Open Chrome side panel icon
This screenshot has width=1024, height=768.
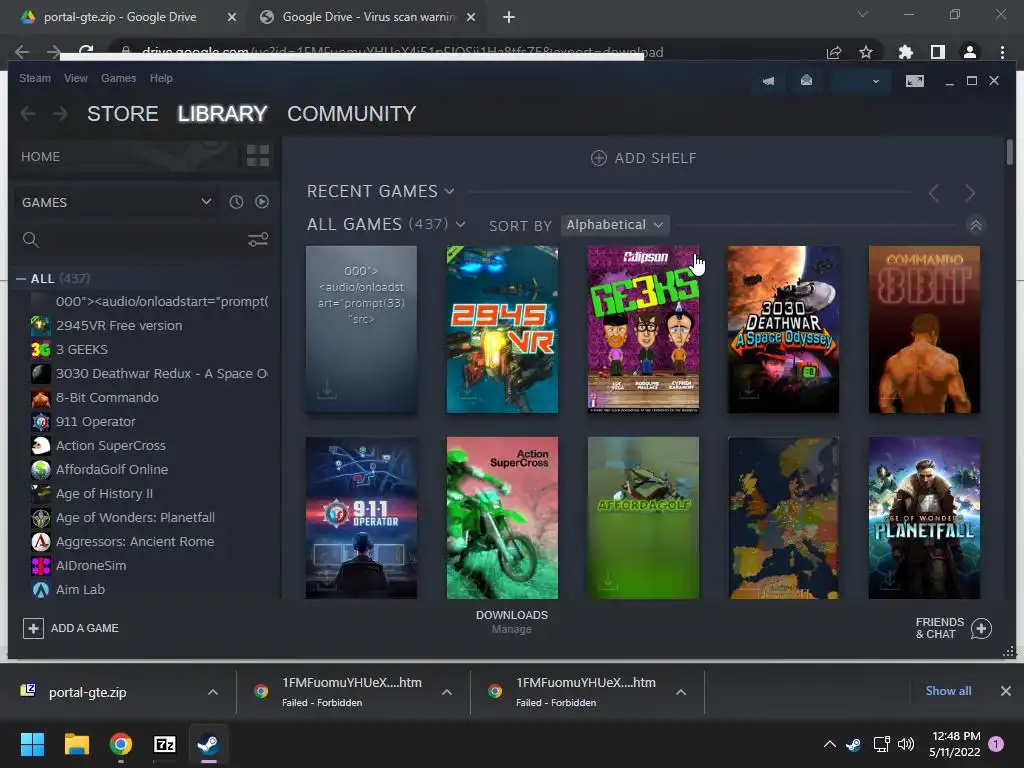(938, 52)
